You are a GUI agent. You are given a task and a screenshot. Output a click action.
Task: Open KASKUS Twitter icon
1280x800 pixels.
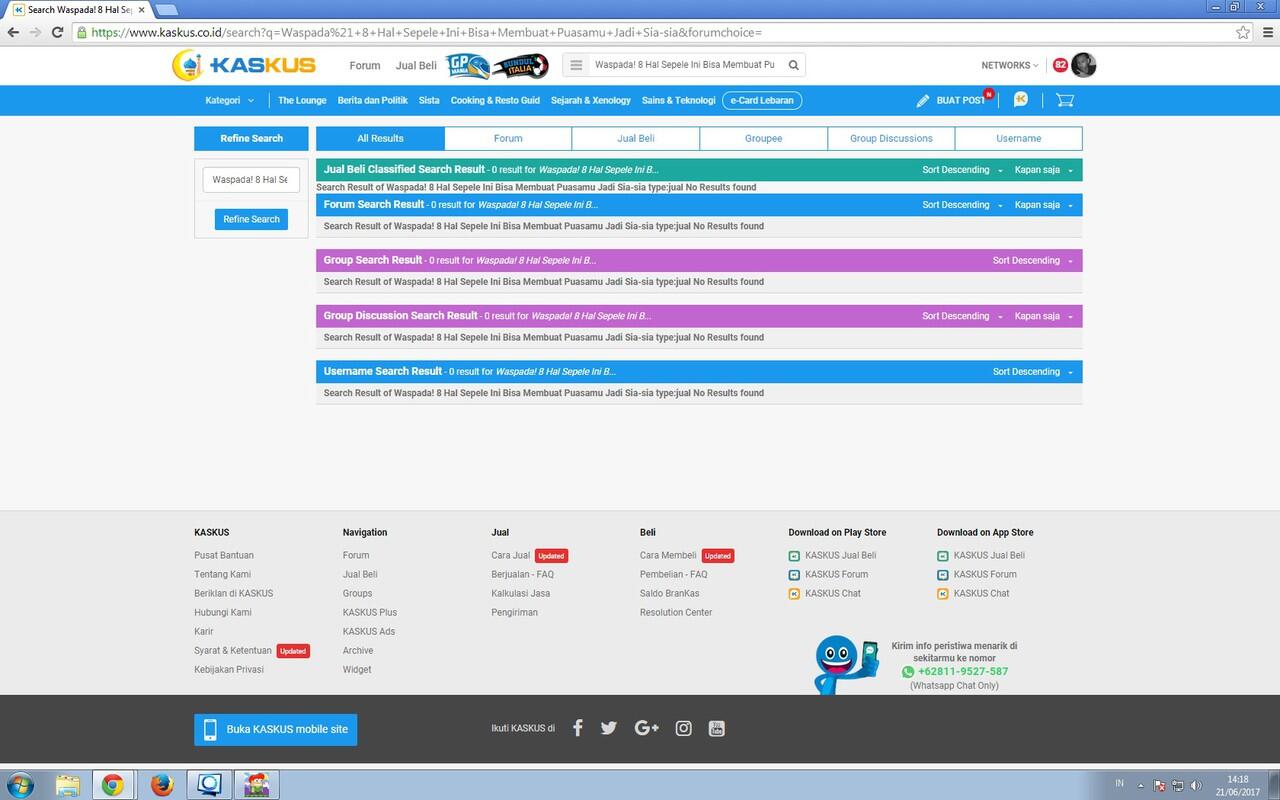point(608,728)
